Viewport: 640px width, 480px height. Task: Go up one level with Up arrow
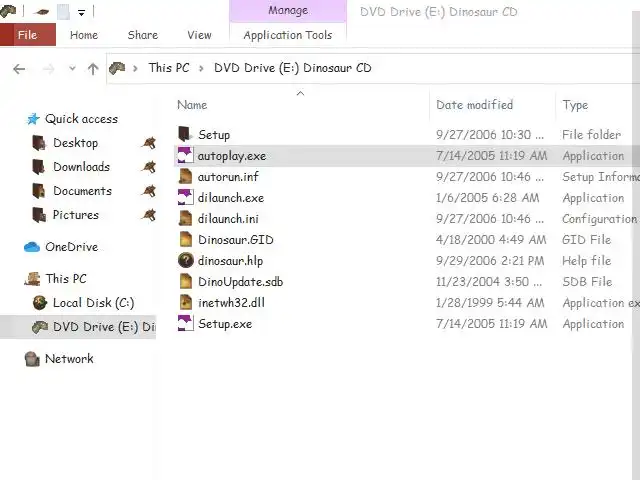tap(93, 69)
